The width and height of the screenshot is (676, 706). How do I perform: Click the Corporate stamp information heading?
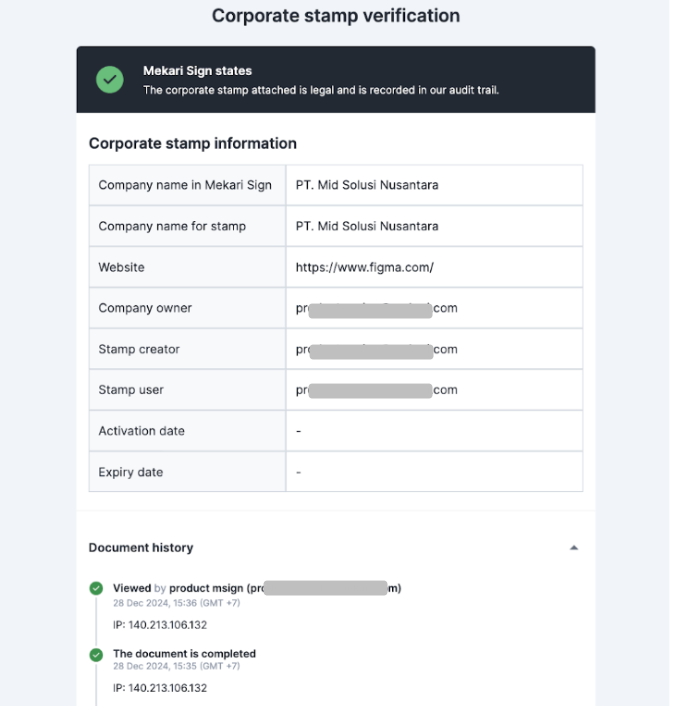193,144
